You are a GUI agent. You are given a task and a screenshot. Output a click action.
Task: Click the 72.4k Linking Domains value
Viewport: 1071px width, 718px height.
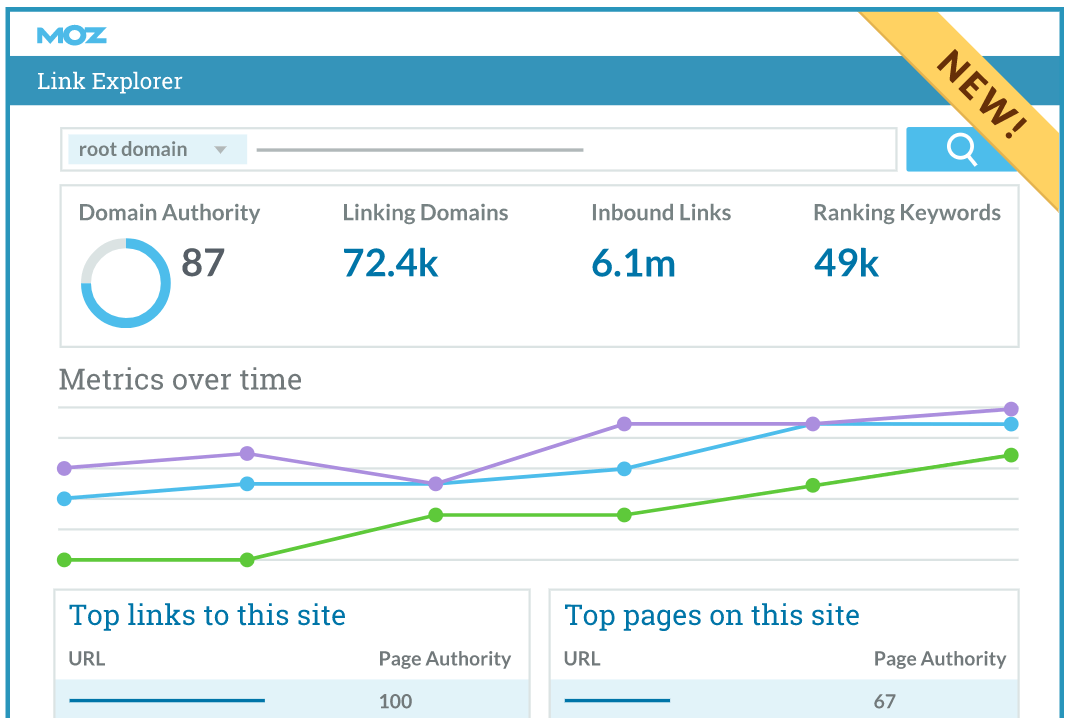pos(390,263)
